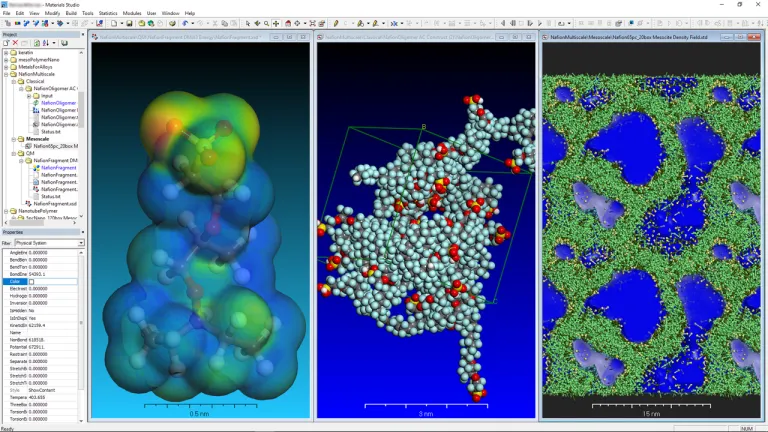Image resolution: width=768 pixels, height=432 pixels.
Task: Expand the MetalsForAlloys tree node
Action: coord(6,67)
